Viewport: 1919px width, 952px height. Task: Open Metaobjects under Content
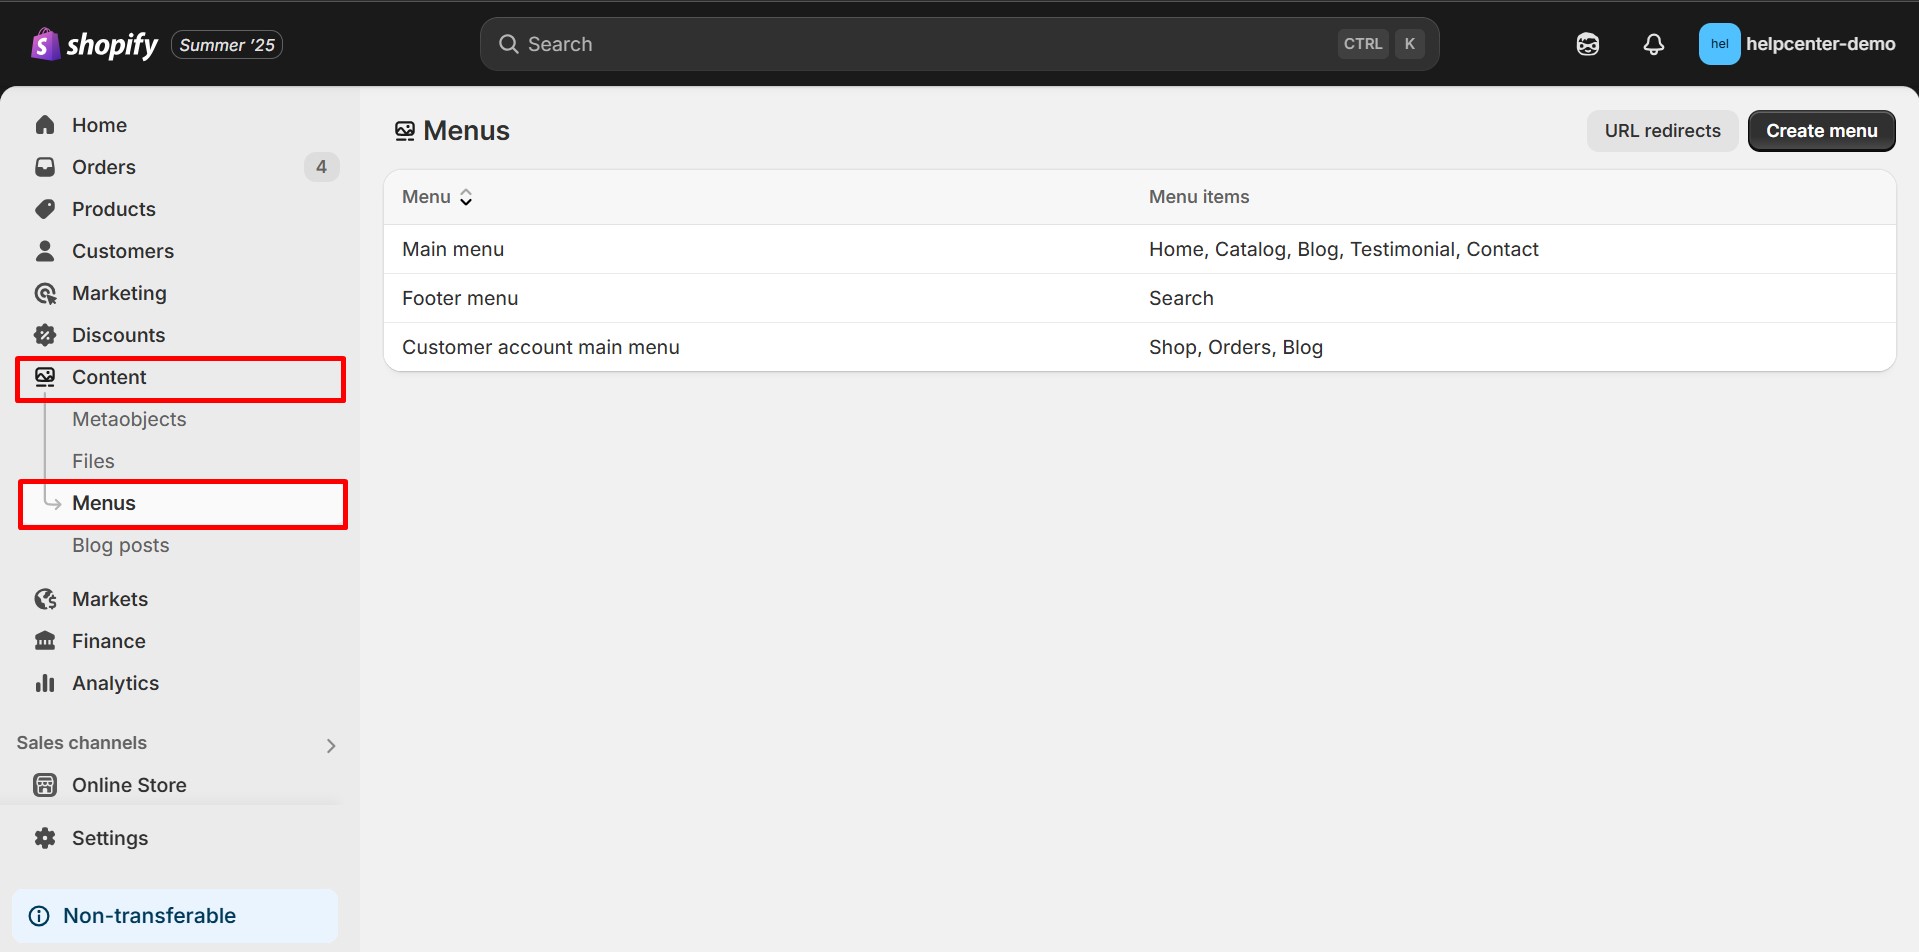click(129, 419)
